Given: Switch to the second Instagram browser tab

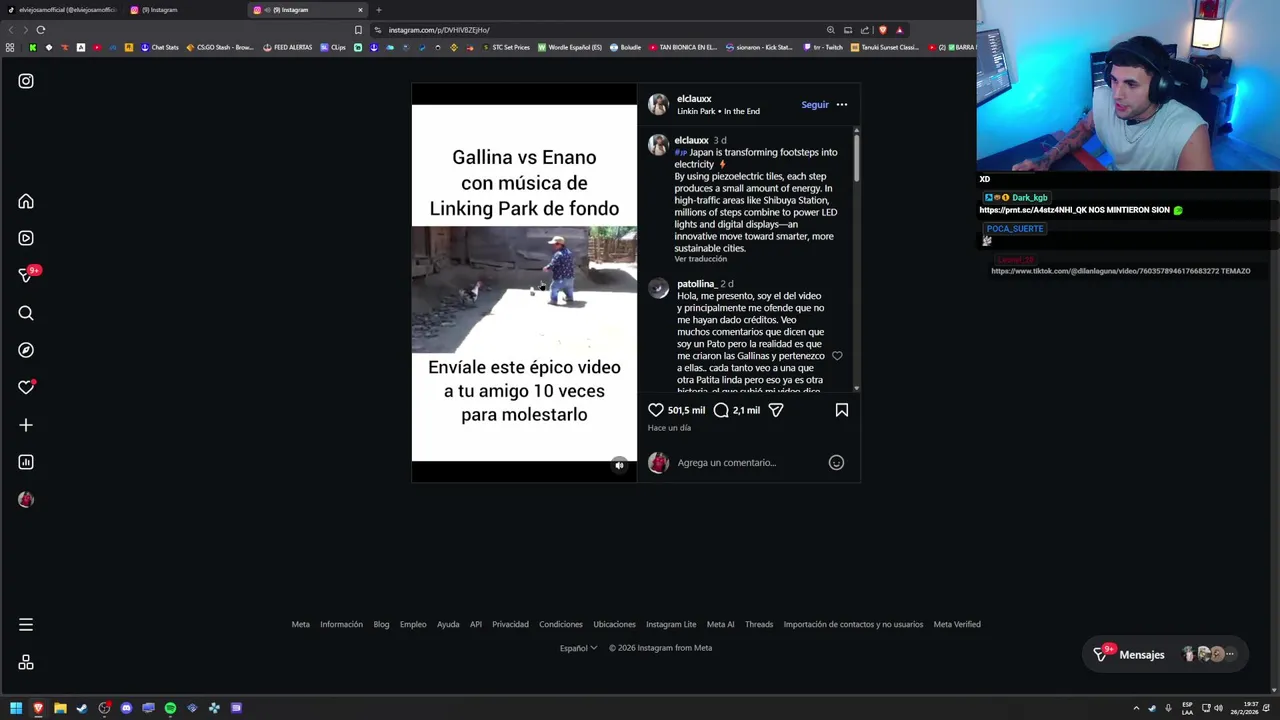Looking at the screenshot, I should 185,10.
